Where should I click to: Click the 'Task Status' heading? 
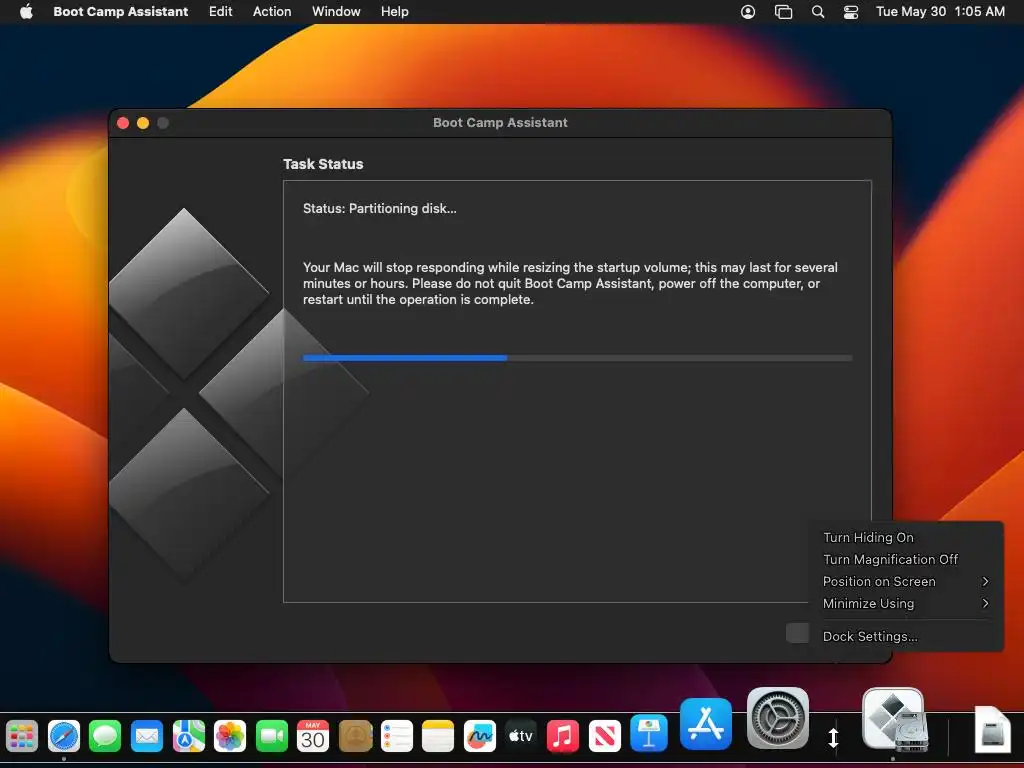click(x=323, y=164)
